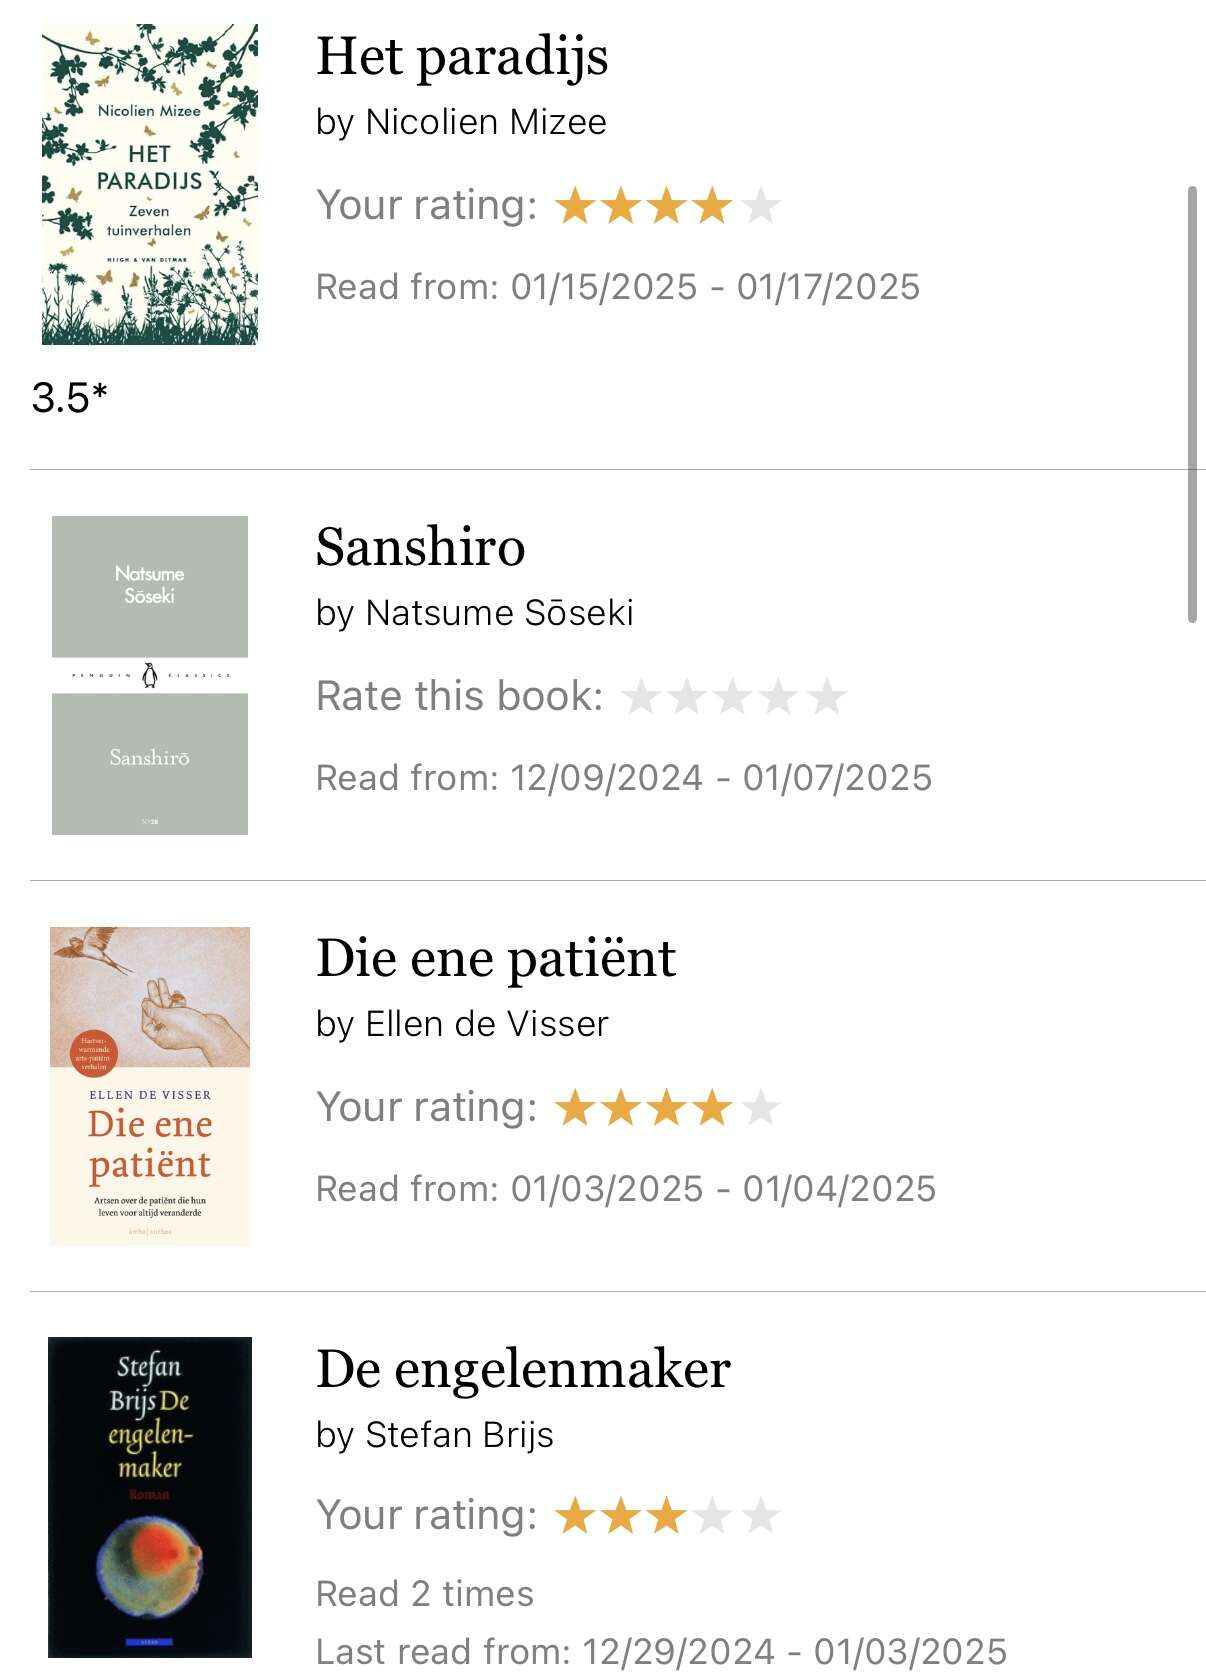This screenshot has height=1680, width=1206.
Task: Tap the De engelenmaker cover image
Action: (x=150, y=1497)
